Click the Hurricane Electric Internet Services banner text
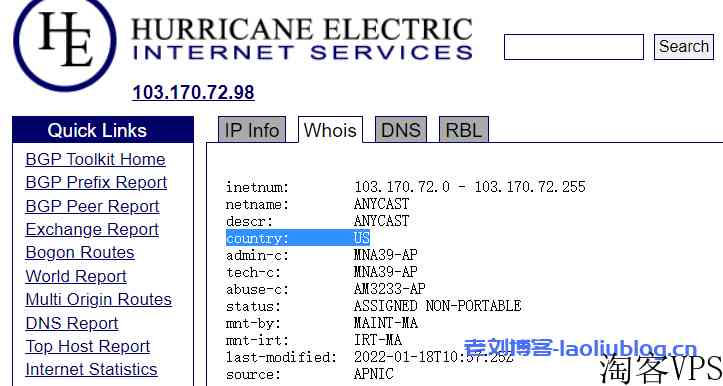Screen dimensions: 723x386 pyautogui.click(x=302, y=39)
